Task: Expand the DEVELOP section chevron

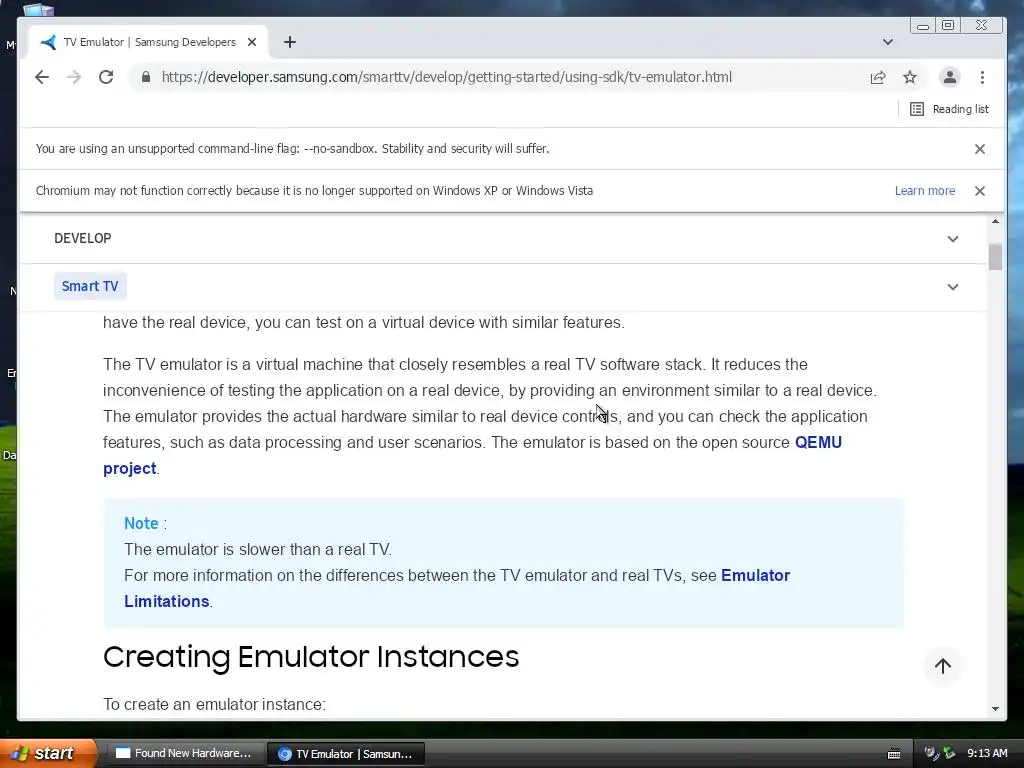Action: [953, 239]
